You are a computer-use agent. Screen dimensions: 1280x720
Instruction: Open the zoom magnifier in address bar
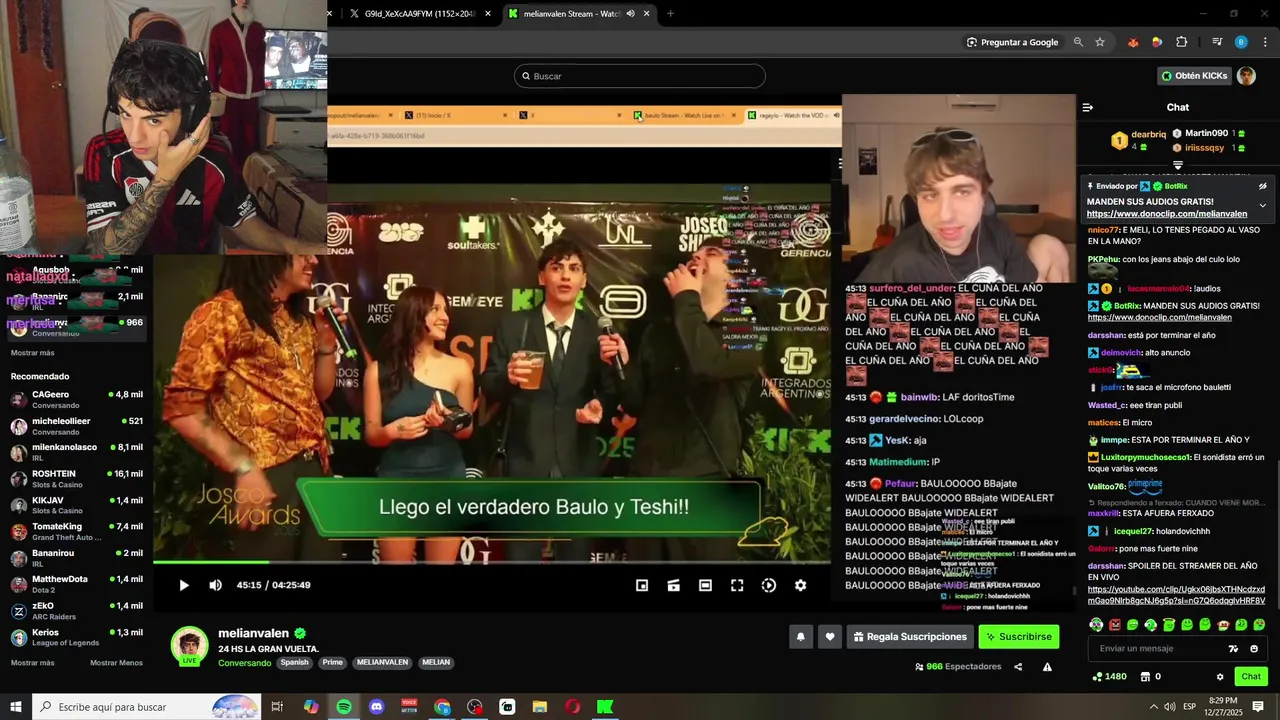pyautogui.click(x=1078, y=42)
